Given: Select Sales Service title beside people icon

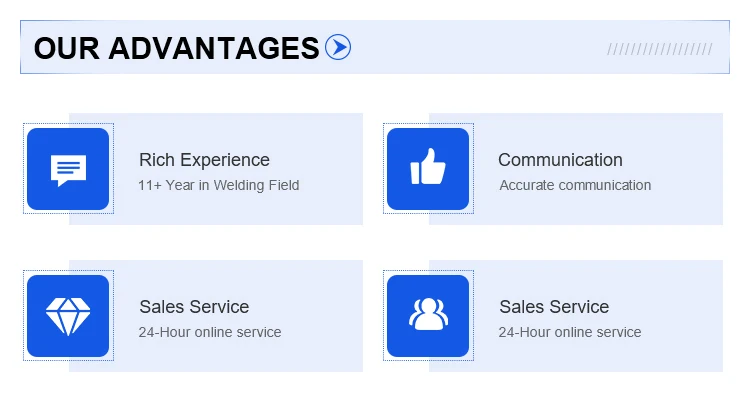Looking at the screenshot, I should [x=554, y=307].
